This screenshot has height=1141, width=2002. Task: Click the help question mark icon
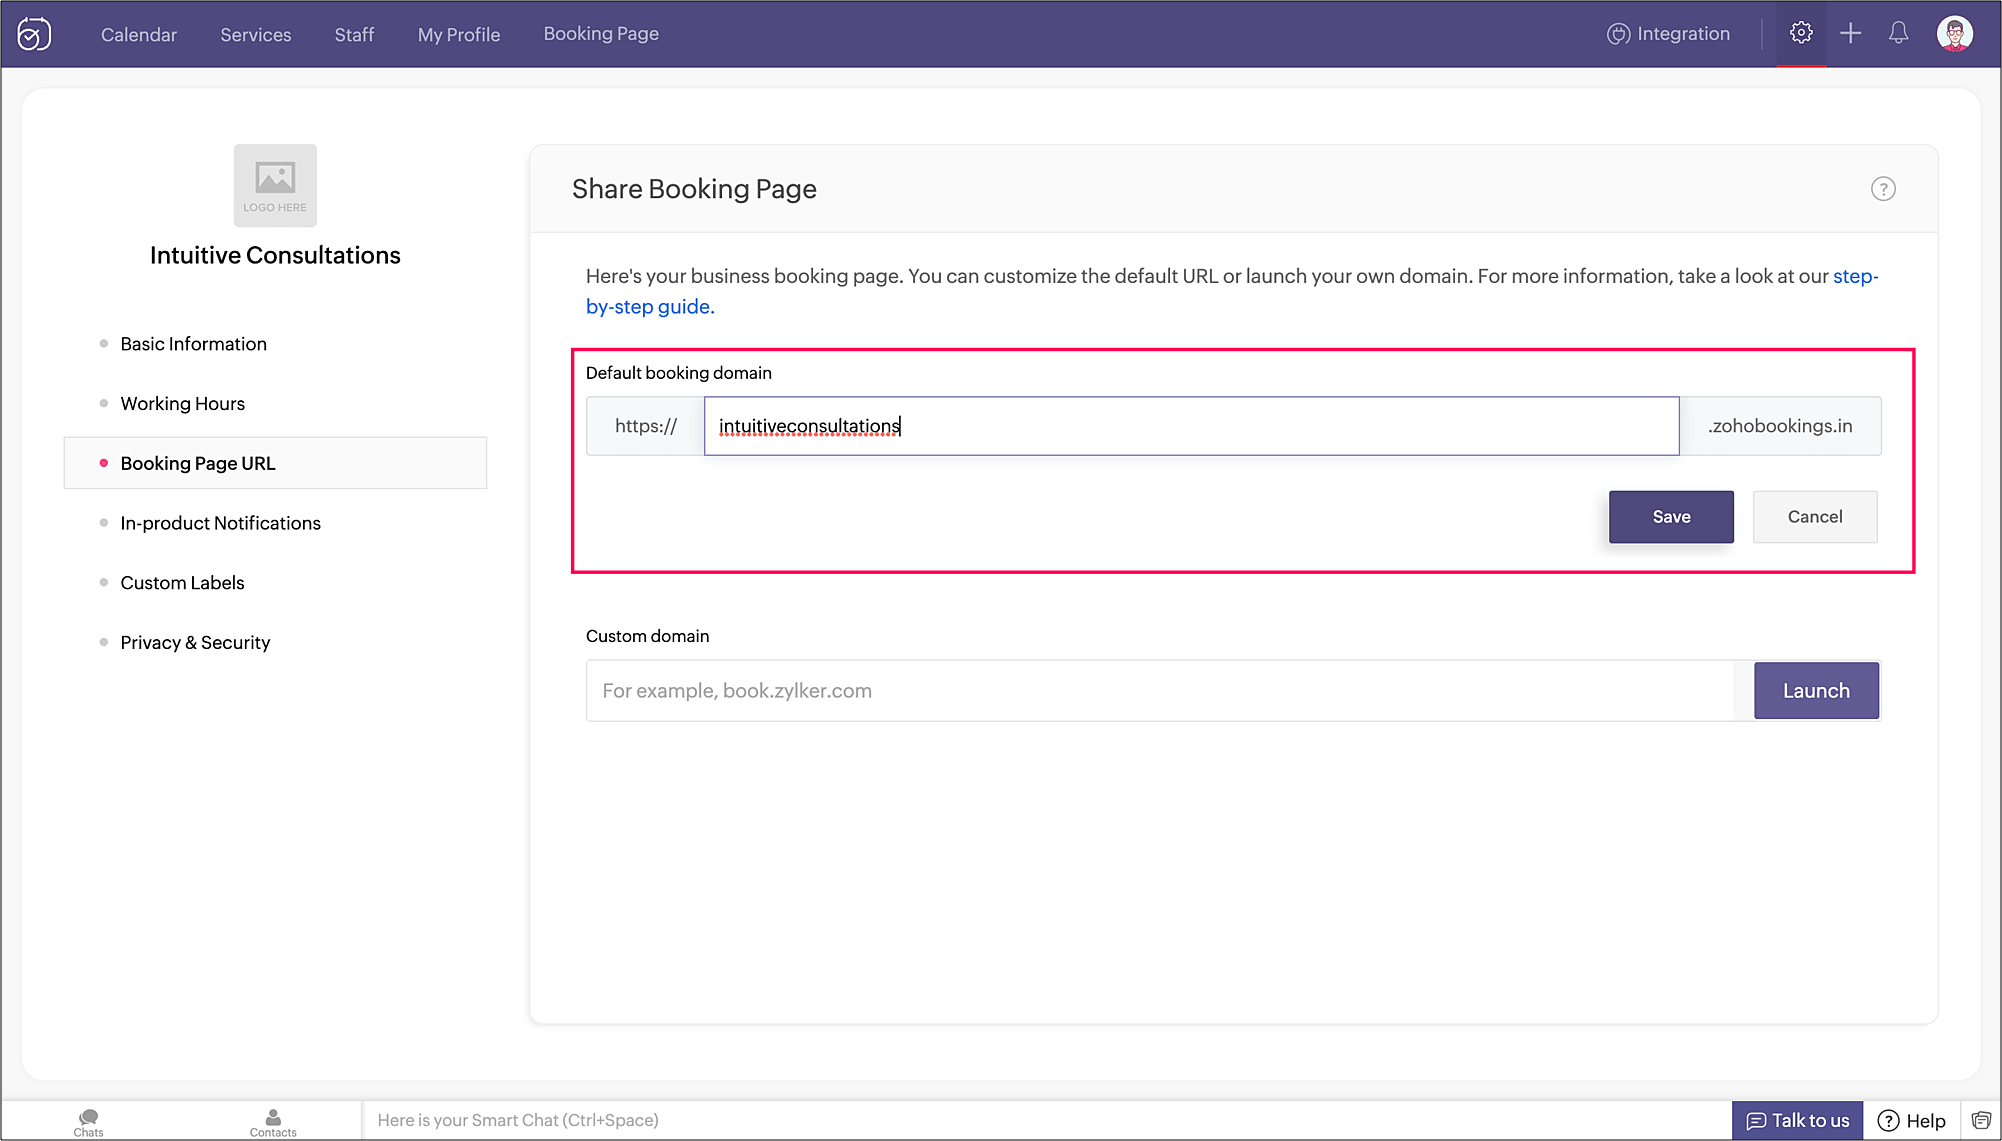(x=1883, y=189)
